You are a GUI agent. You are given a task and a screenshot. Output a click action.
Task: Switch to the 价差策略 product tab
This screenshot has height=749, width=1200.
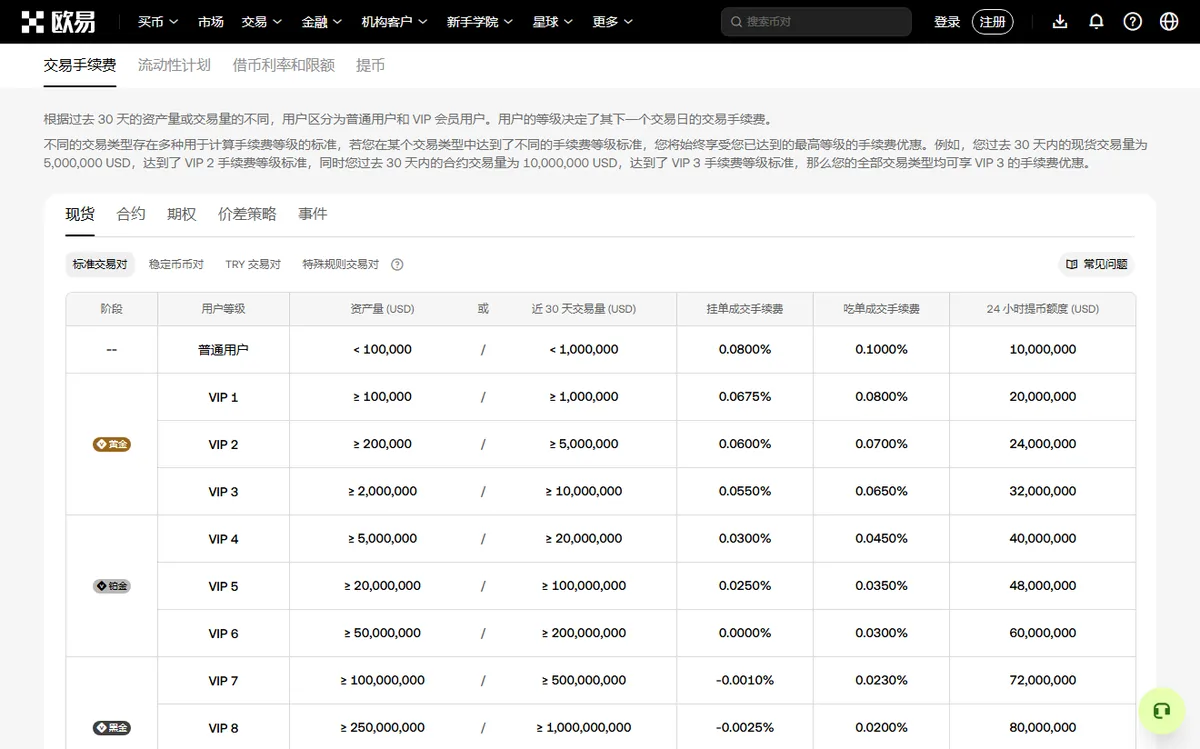point(247,214)
